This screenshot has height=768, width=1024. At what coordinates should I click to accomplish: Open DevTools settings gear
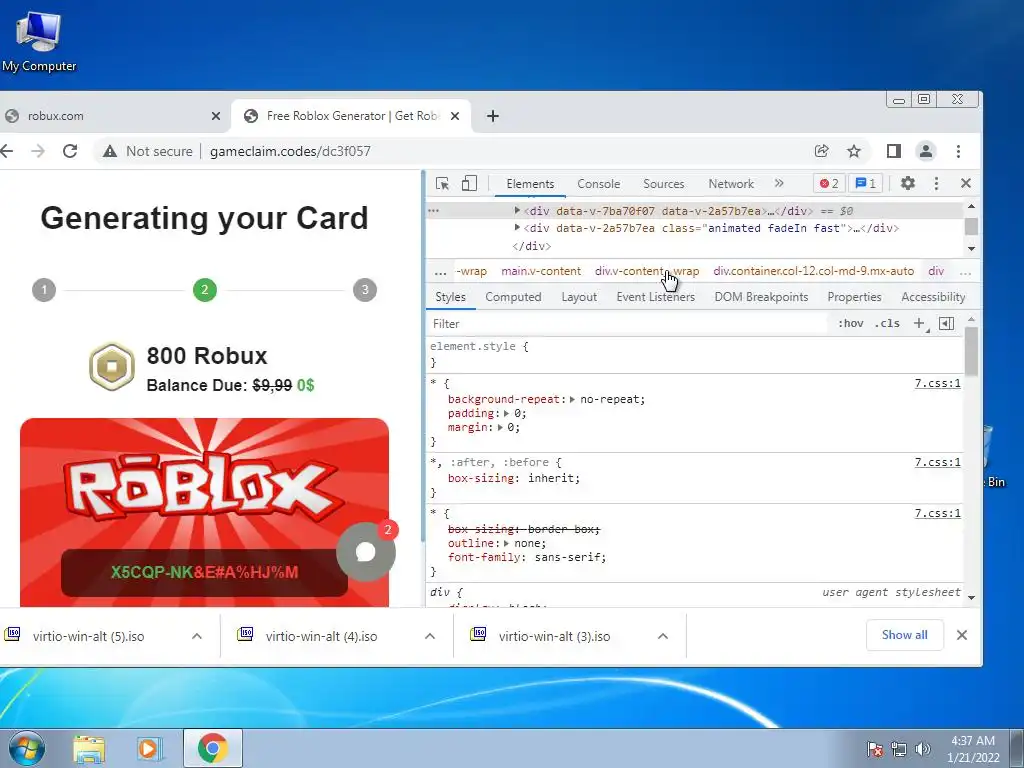click(x=908, y=184)
